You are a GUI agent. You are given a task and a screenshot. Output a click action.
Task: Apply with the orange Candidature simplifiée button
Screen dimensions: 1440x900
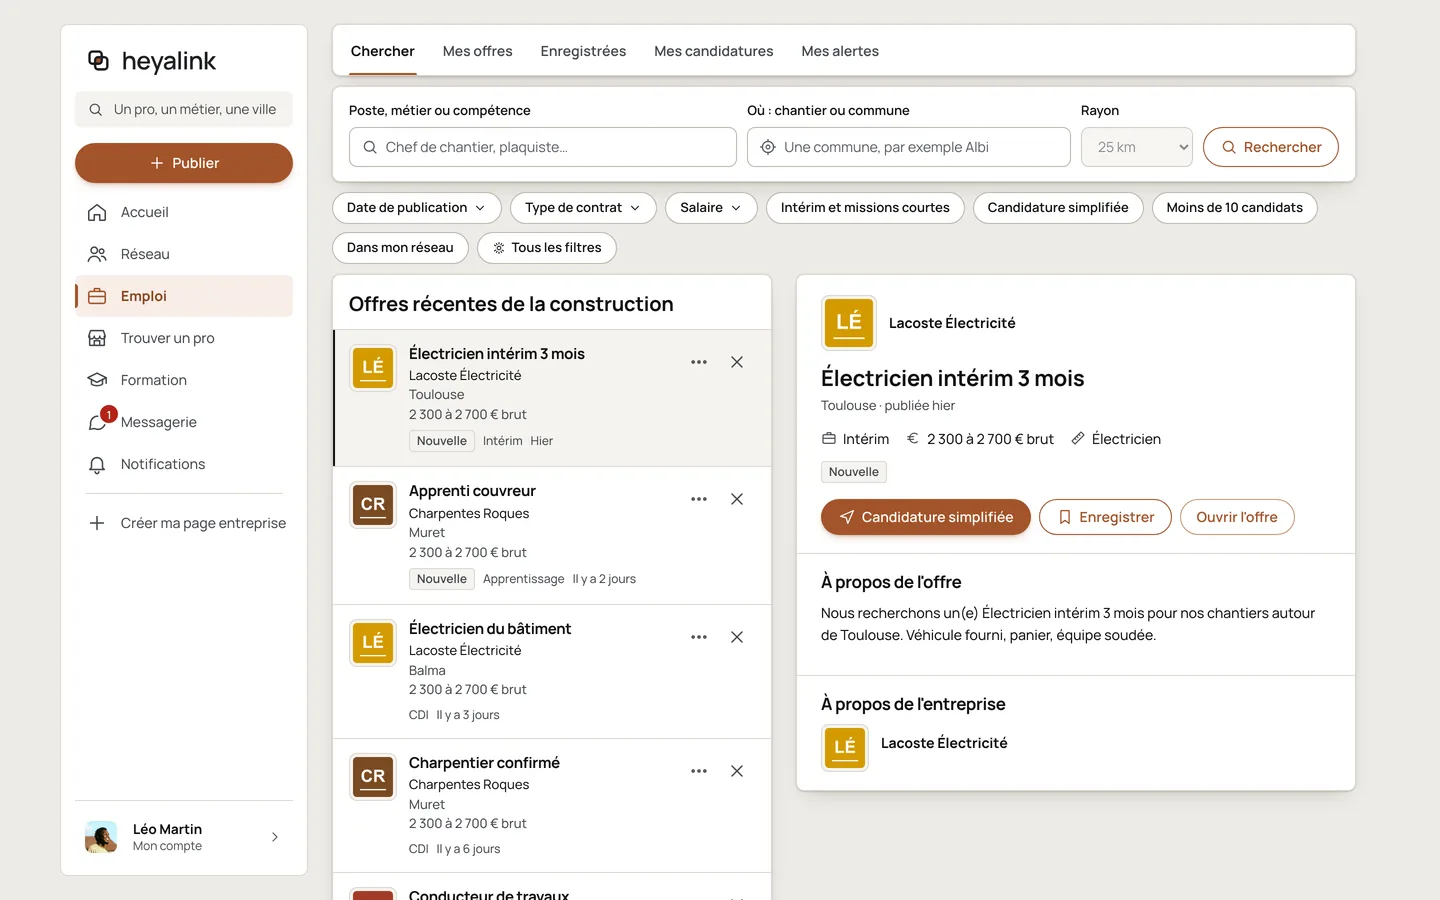point(926,517)
